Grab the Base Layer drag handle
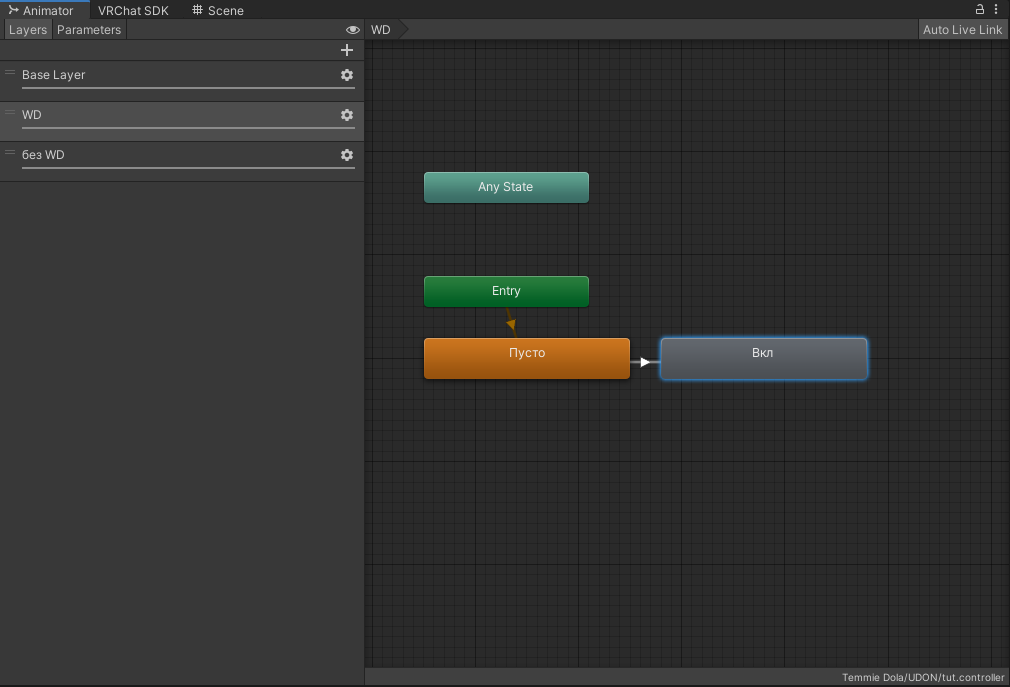 coord(10,73)
